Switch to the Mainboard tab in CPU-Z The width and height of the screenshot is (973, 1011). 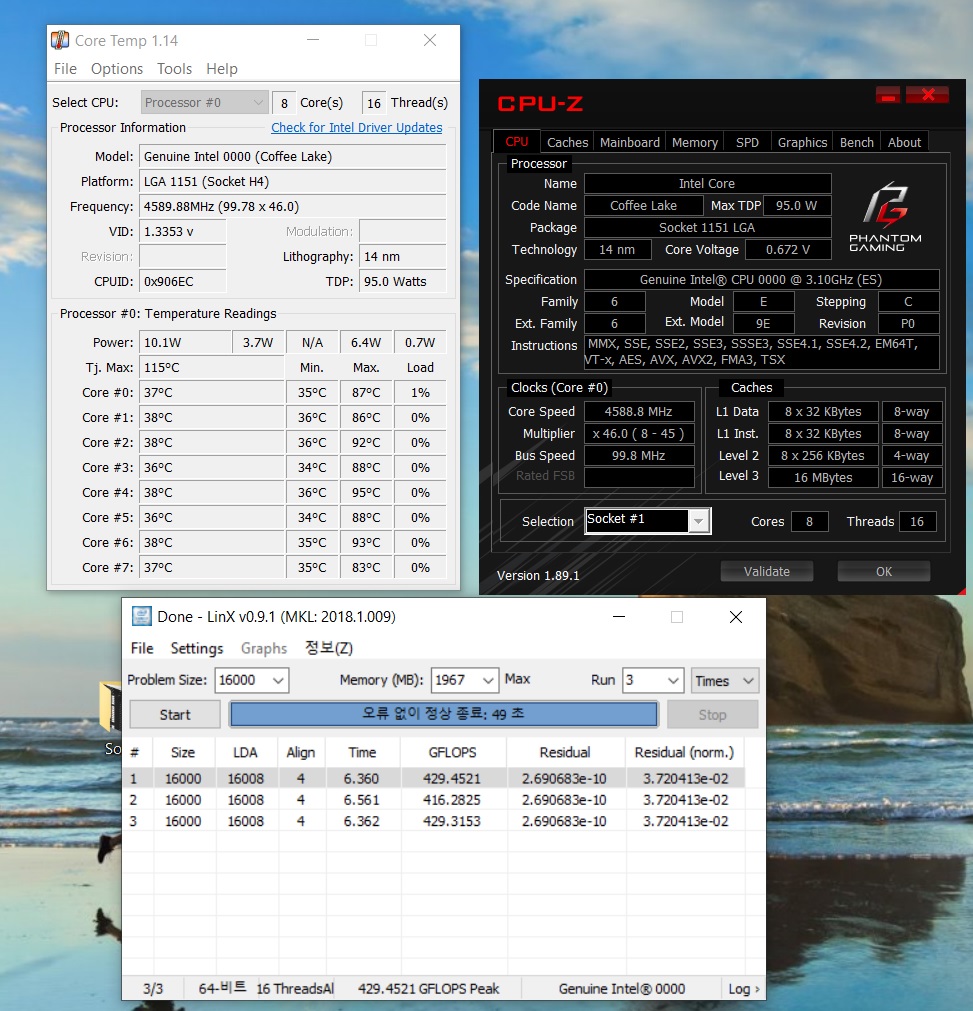click(x=629, y=142)
